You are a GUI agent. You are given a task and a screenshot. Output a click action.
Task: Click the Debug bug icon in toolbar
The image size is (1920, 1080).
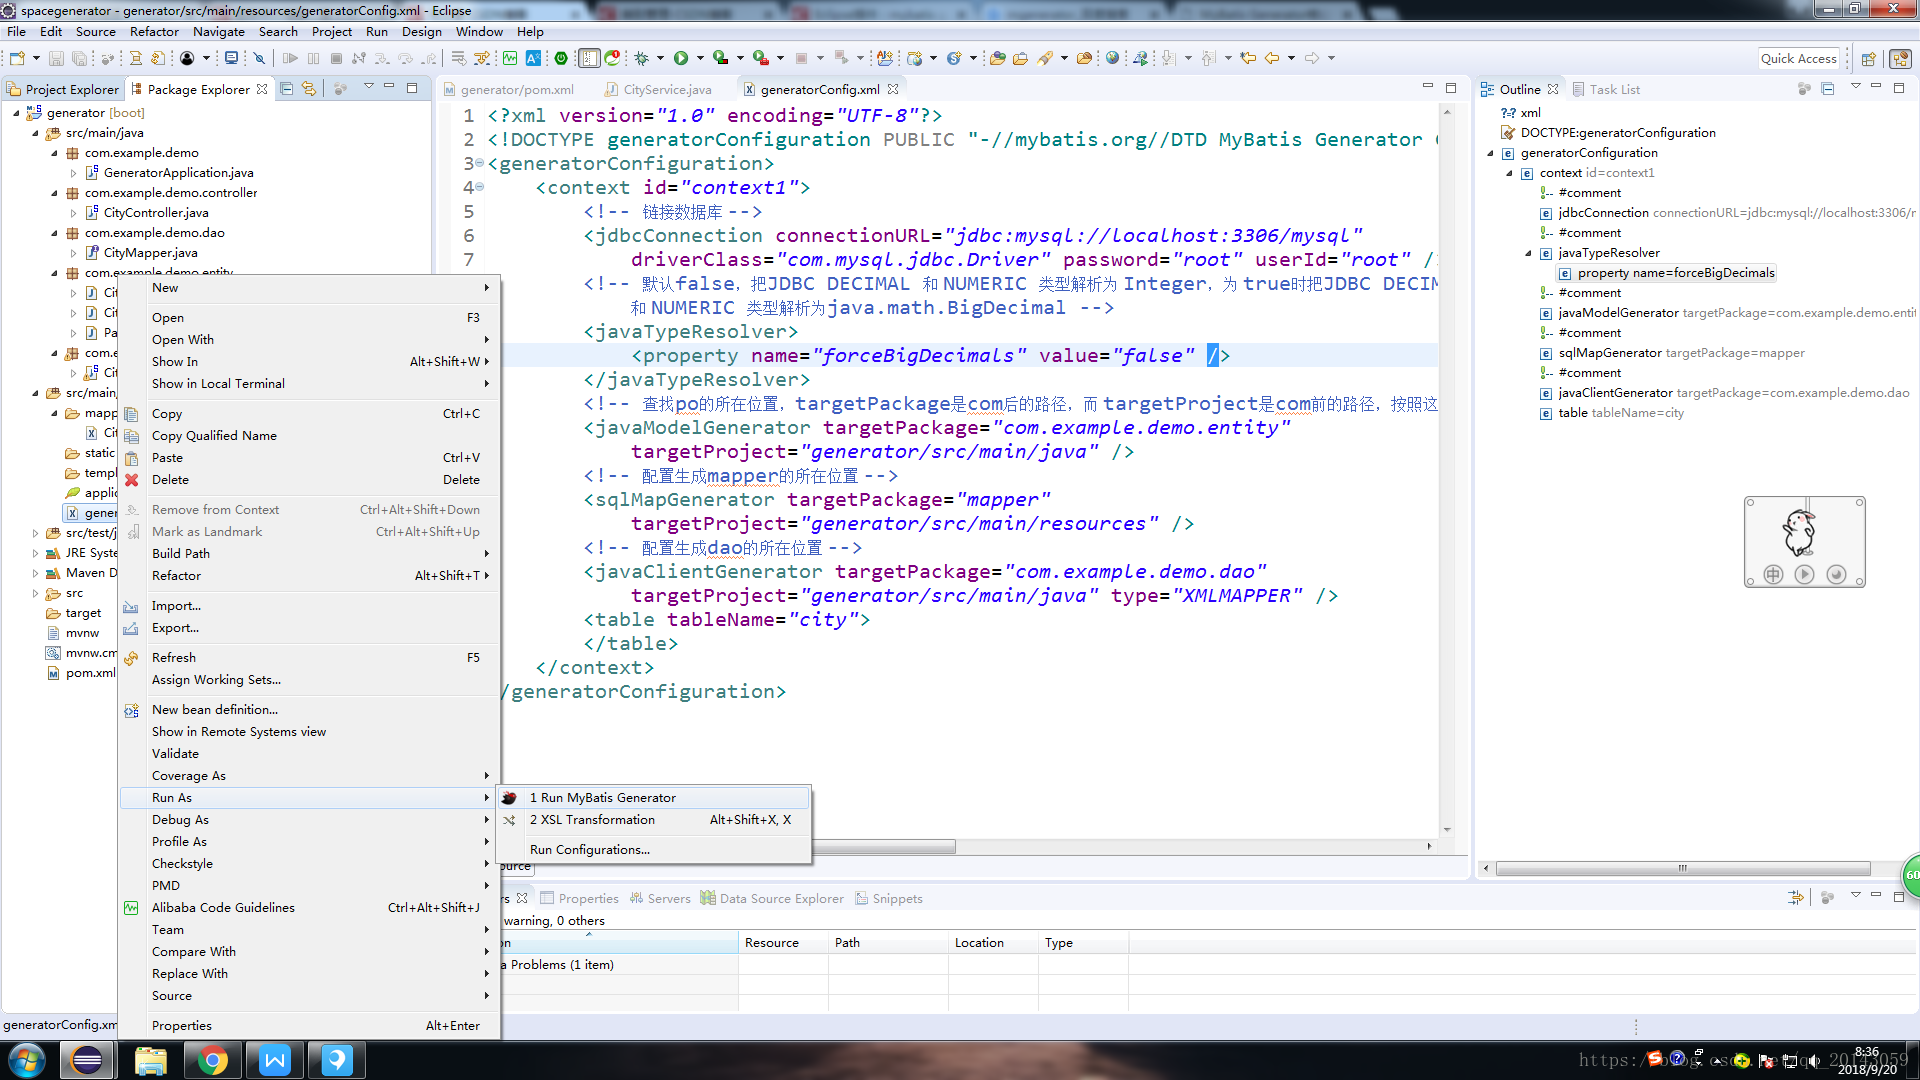pyautogui.click(x=642, y=58)
